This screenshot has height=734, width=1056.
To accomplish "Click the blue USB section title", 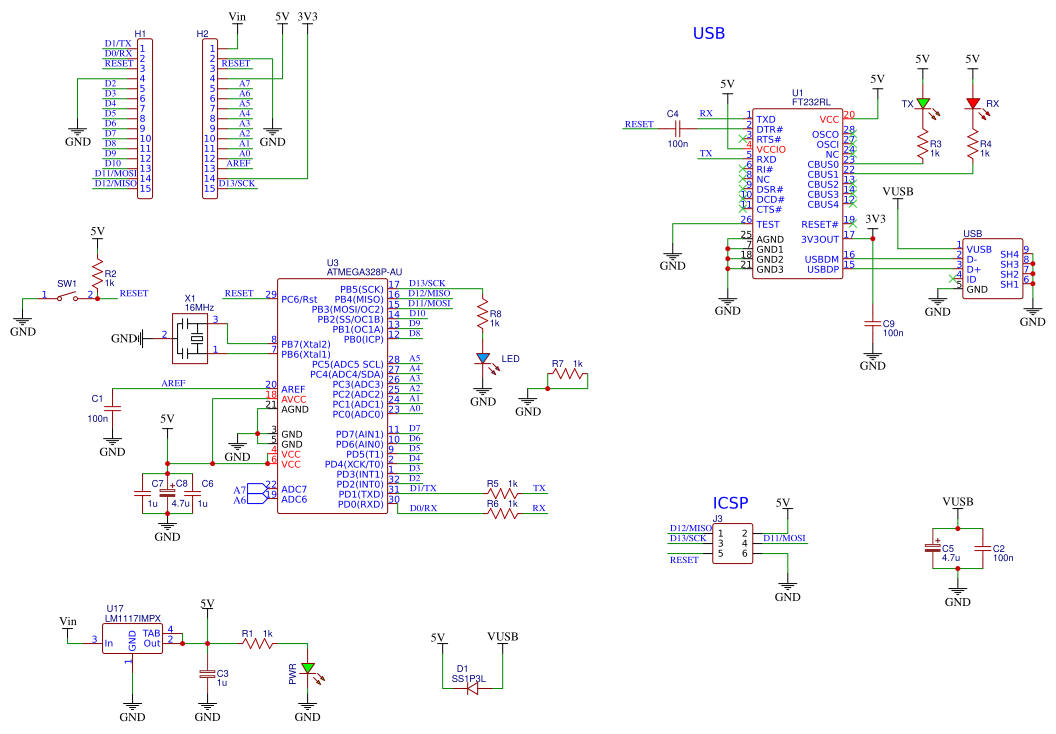I will (x=708, y=33).
